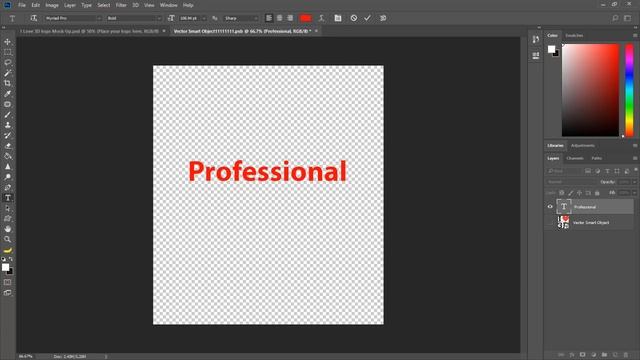The height and width of the screenshot is (360, 640).
Task: Open the layer Opacity dropdown arrow
Action: [x=635, y=182]
